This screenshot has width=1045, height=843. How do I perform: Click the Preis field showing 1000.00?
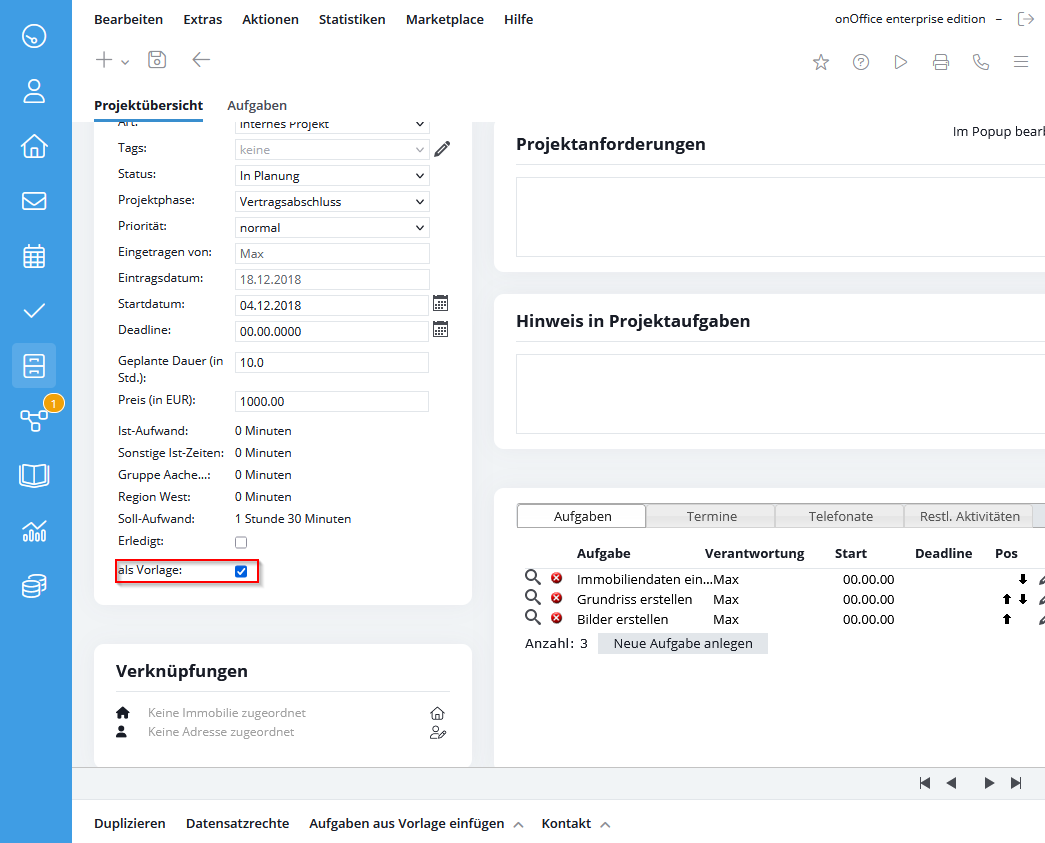click(x=332, y=402)
